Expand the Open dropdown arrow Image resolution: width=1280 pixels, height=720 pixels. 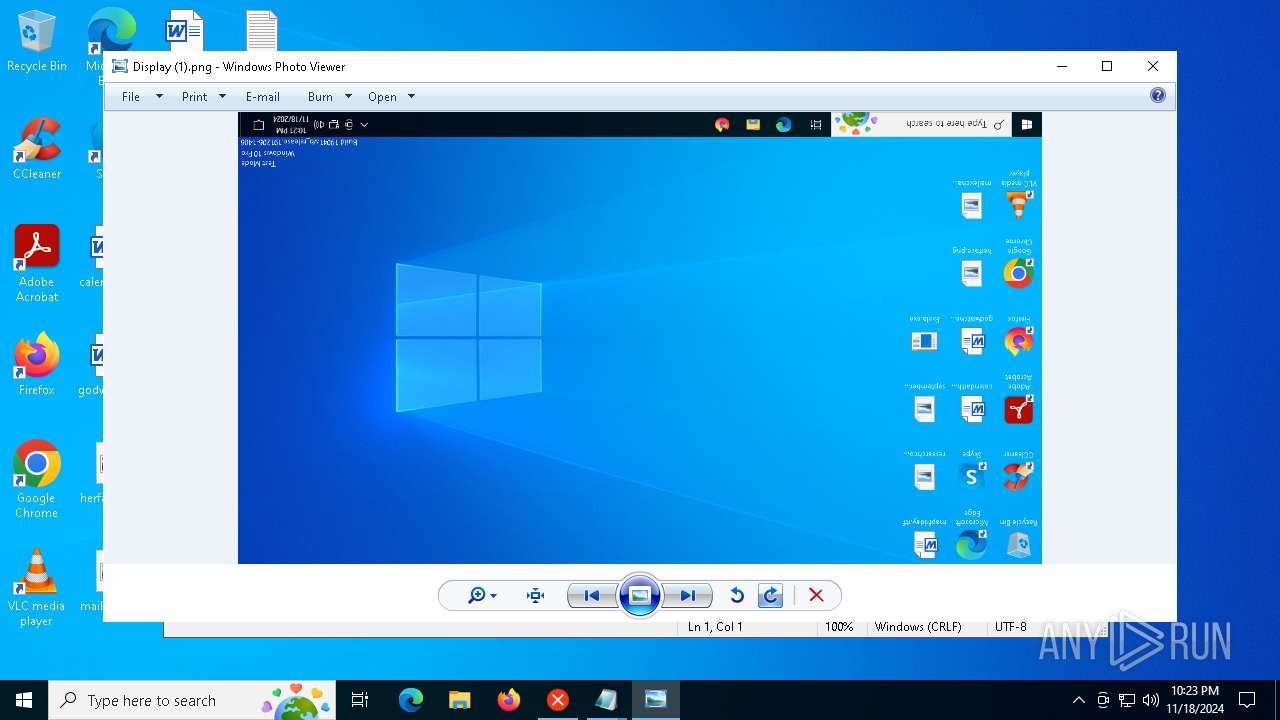click(411, 97)
